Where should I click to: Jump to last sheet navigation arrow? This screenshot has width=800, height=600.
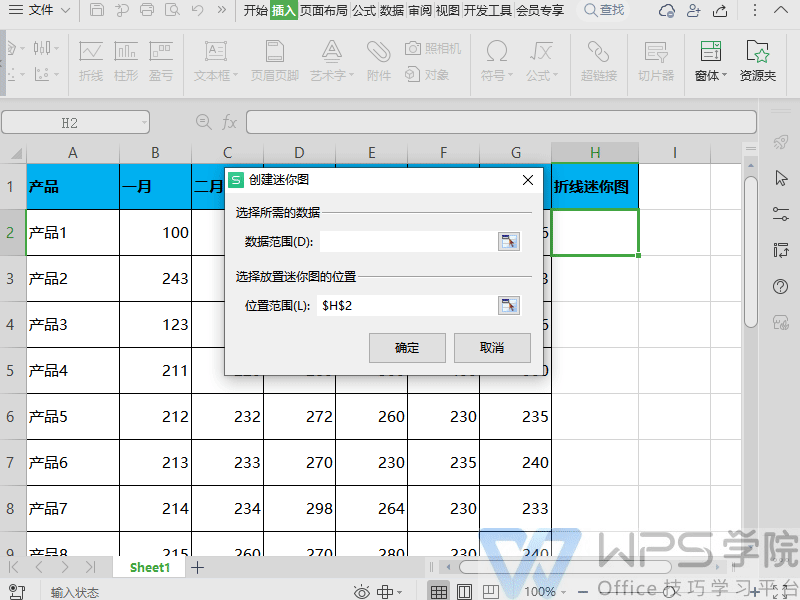tap(90, 567)
